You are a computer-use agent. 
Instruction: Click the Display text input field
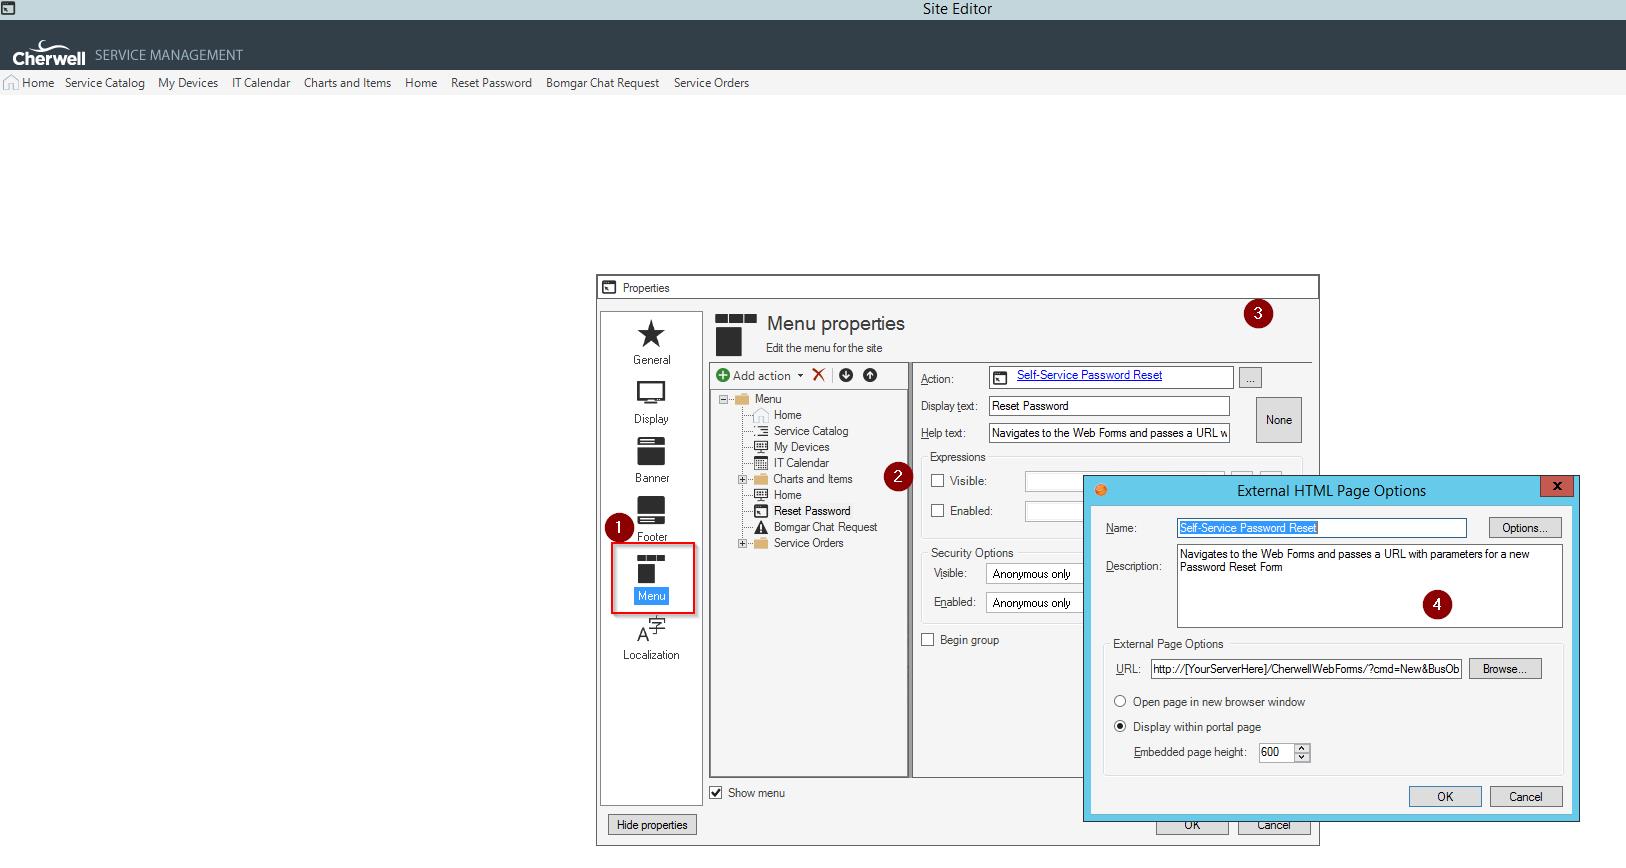pos(1108,406)
